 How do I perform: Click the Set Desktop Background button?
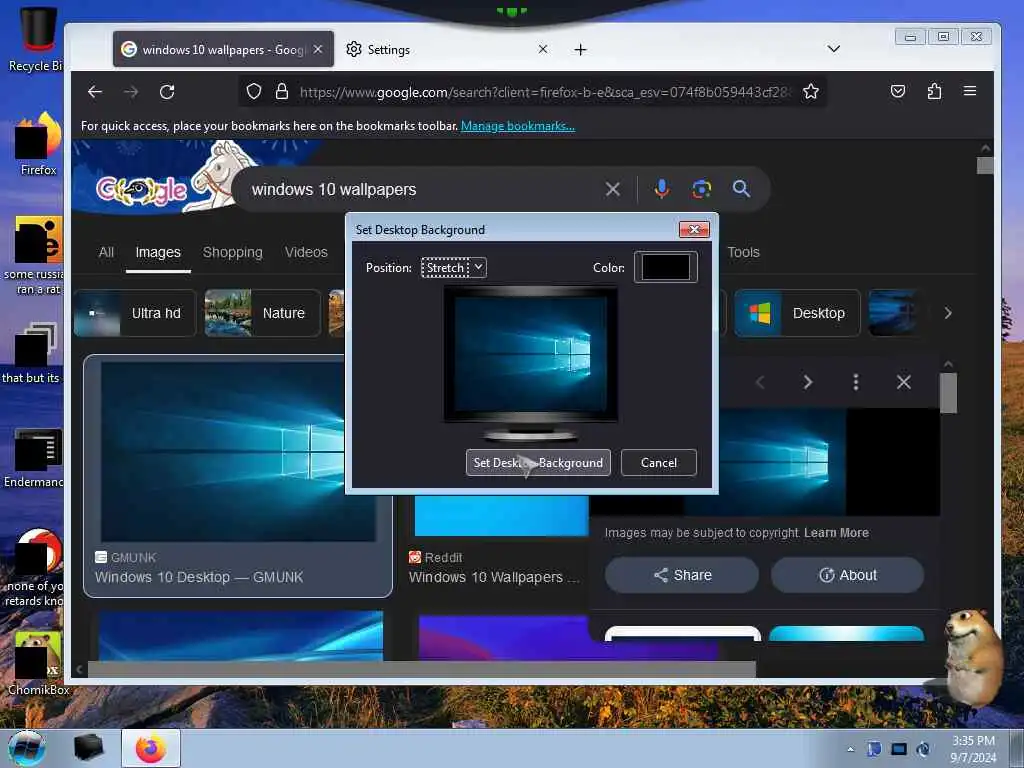[x=538, y=462]
